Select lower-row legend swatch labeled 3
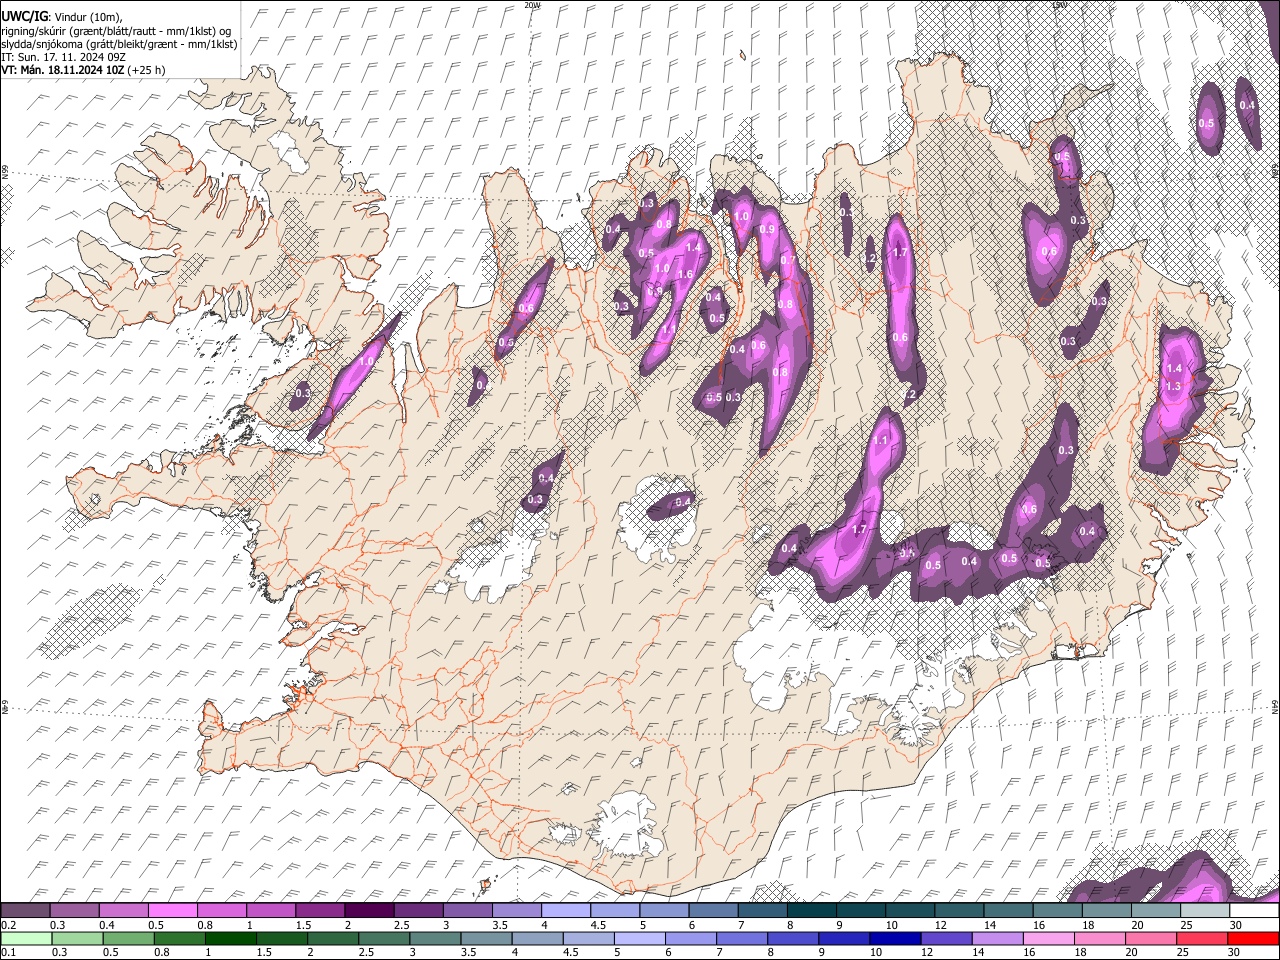This screenshot has height=960, width=1280. tap(435, 938)
